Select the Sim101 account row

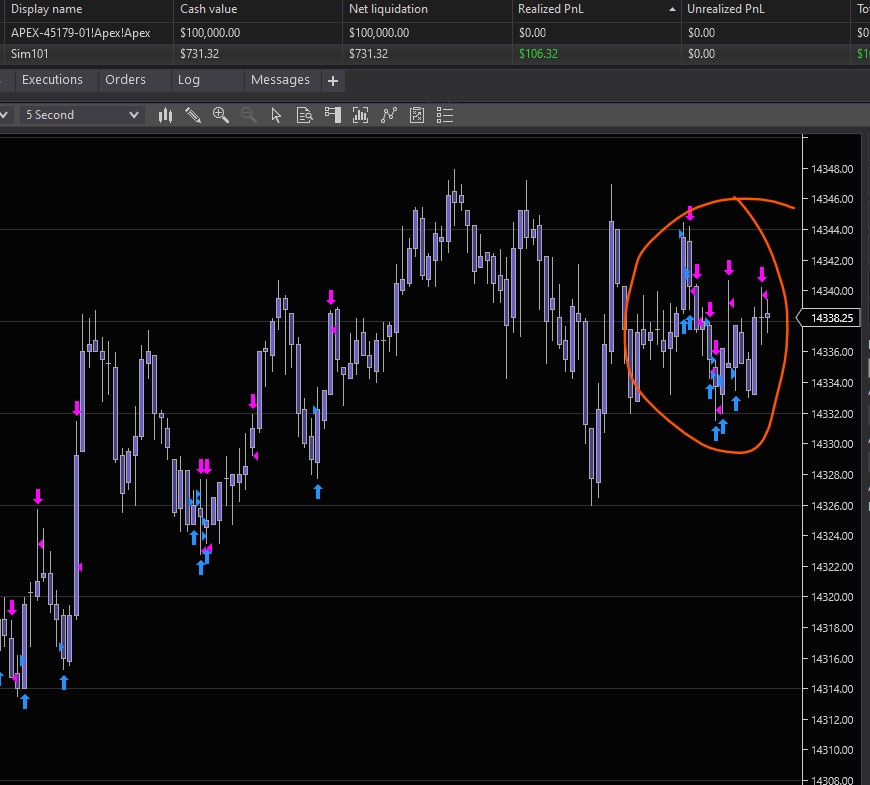(435, 54)
